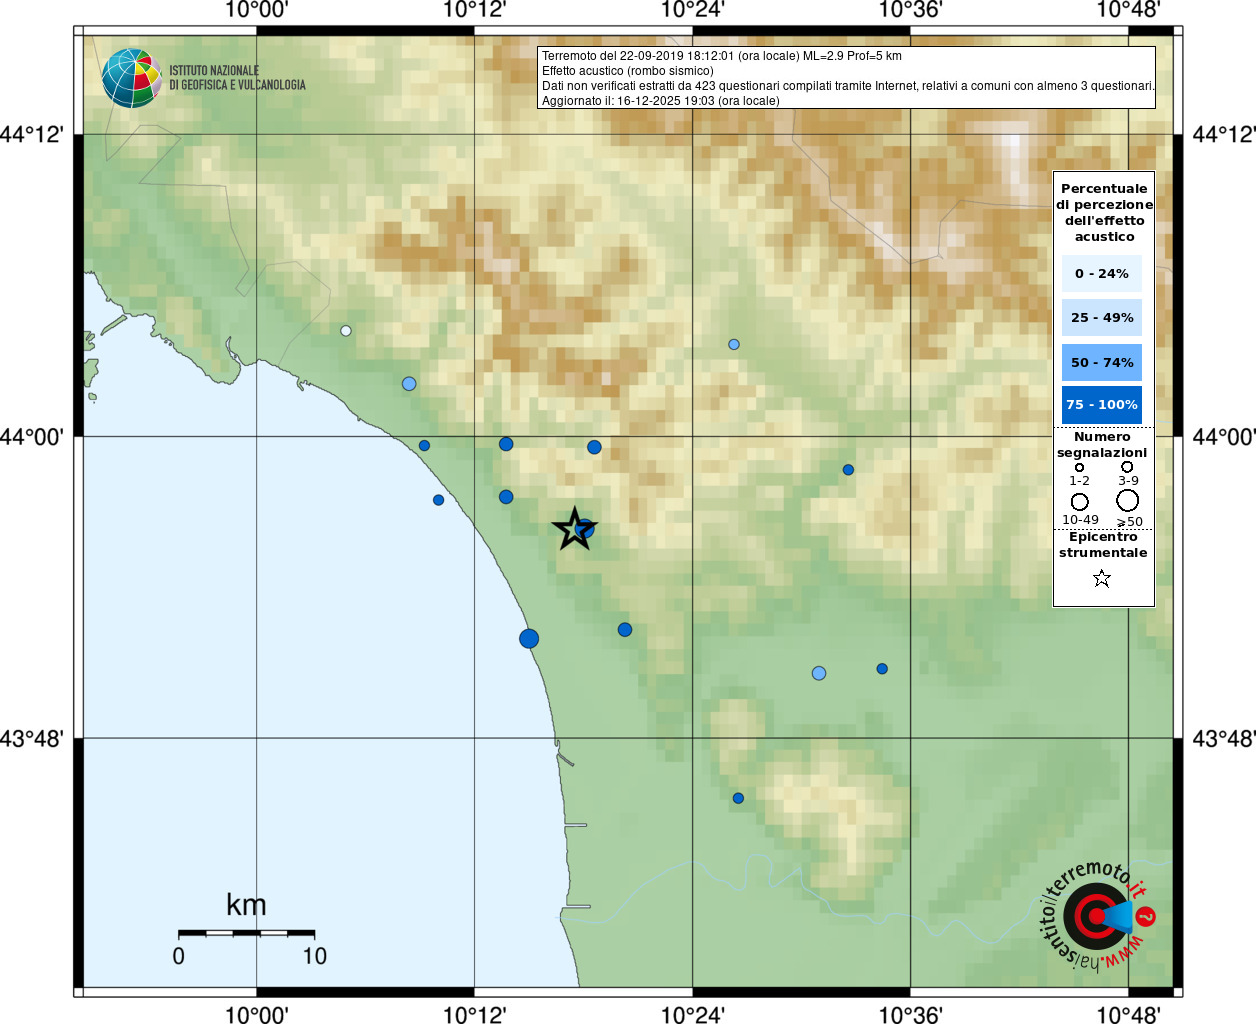Click the 43°48' label on the right axis
The width and height of the screenshot is (1256, 1024).
coord(1224,739)
